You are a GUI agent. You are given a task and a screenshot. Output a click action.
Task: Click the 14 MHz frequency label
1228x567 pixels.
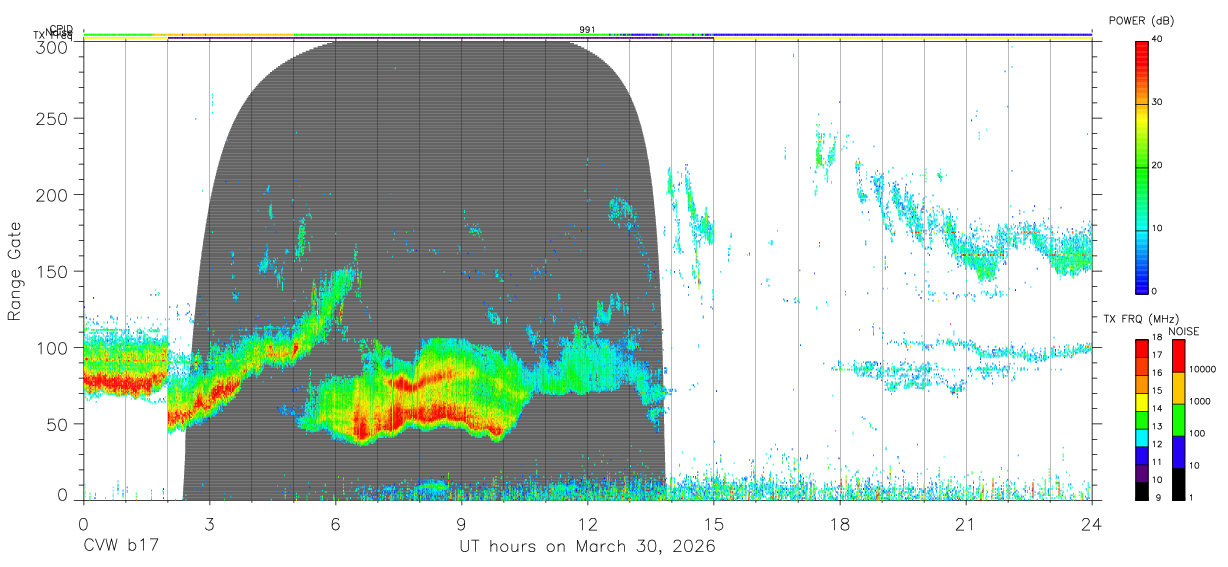(x=1156, y=409)
